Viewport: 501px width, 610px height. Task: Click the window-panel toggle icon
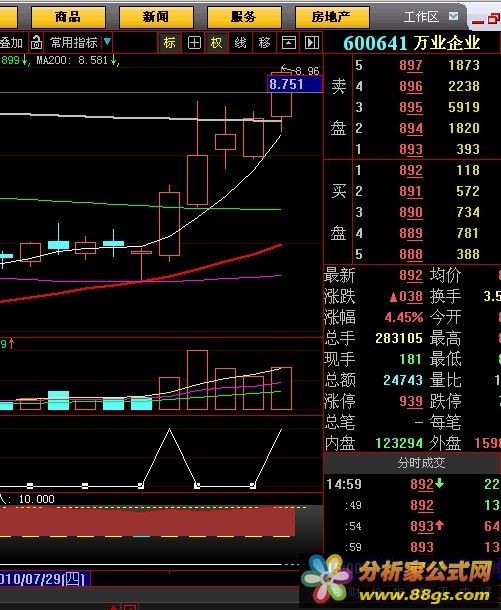pyautogui.click(x=289, y=42)
